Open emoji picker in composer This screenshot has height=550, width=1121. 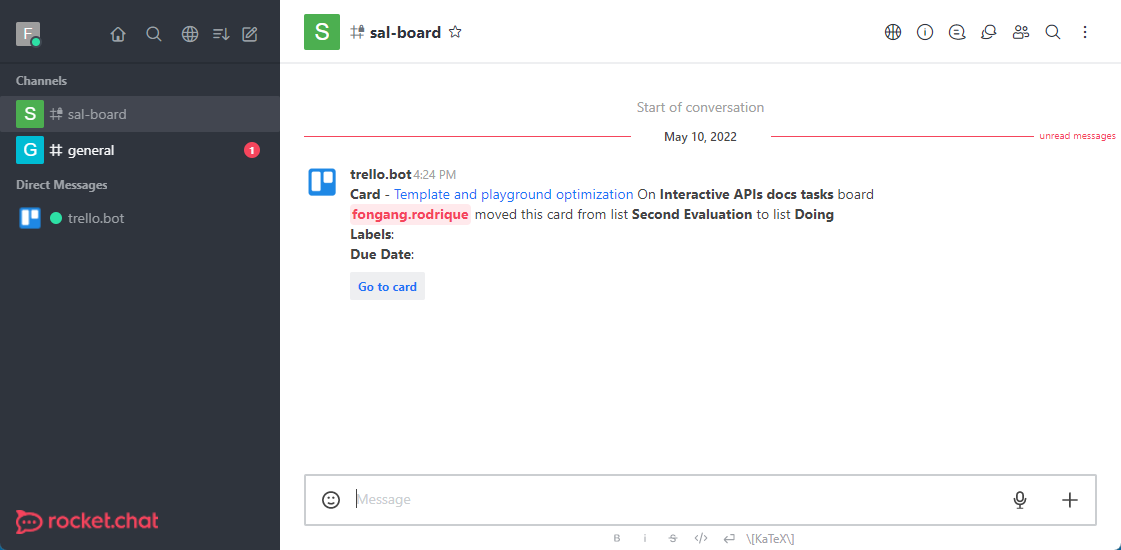[x=331, y=500]
